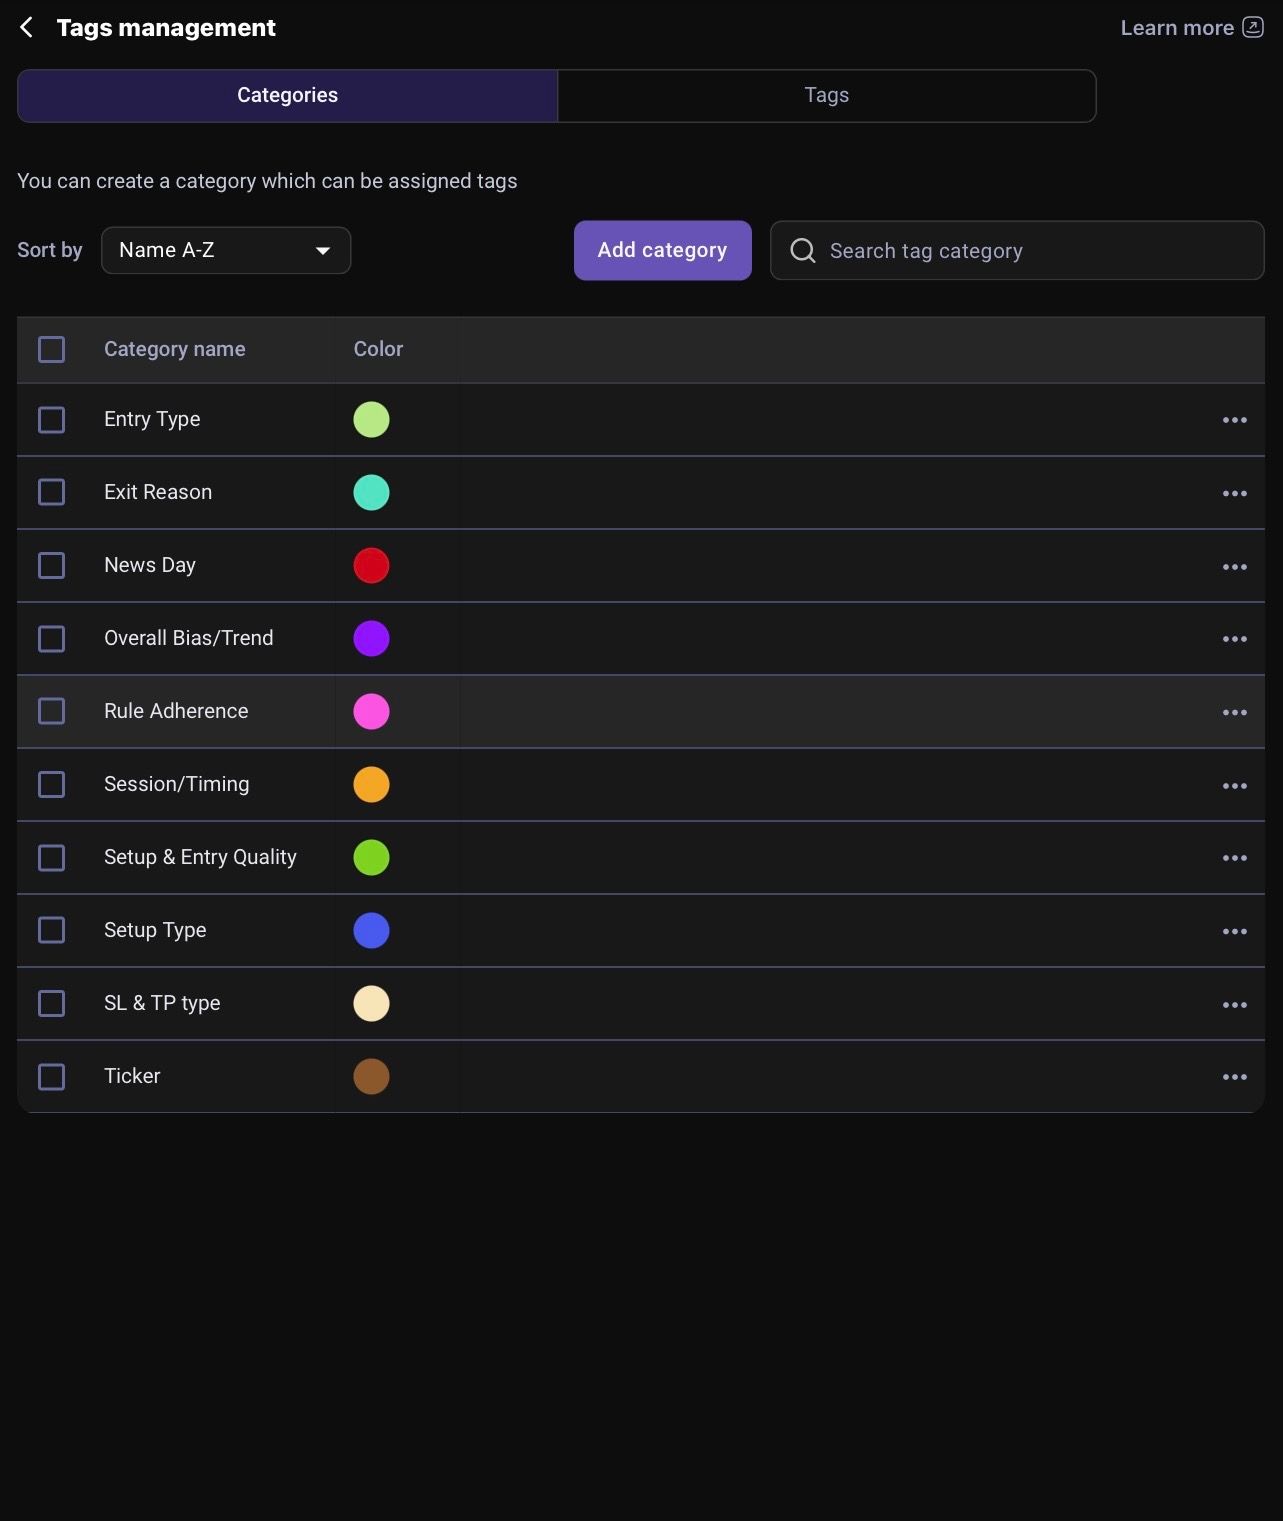Switch to the Tags tab
Screen dimensions: 1283x1521
(x=826, y=95)
